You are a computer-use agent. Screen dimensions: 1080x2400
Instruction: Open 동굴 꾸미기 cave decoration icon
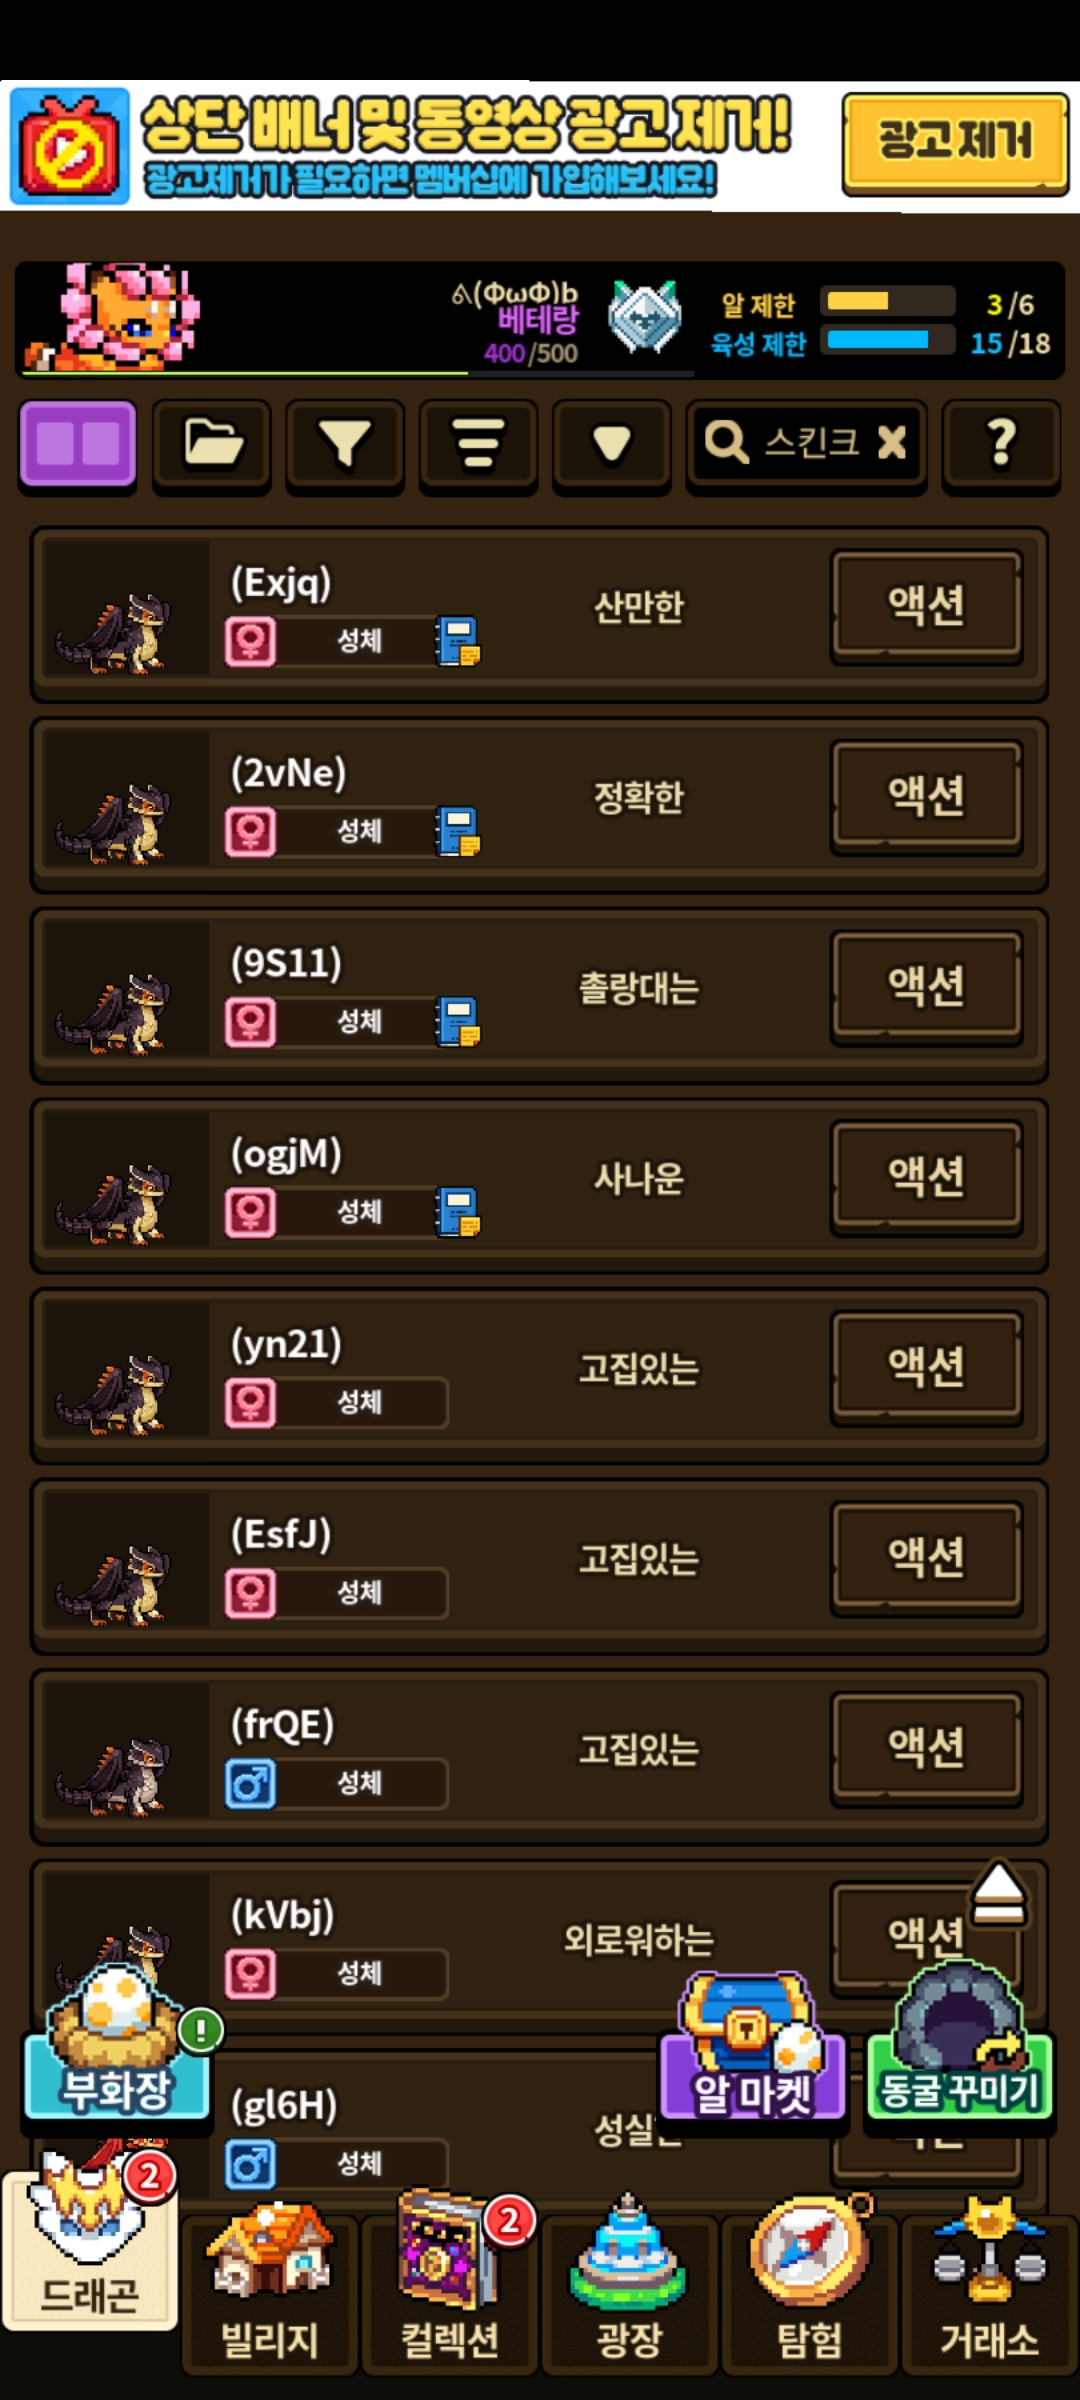point(958,2043)
